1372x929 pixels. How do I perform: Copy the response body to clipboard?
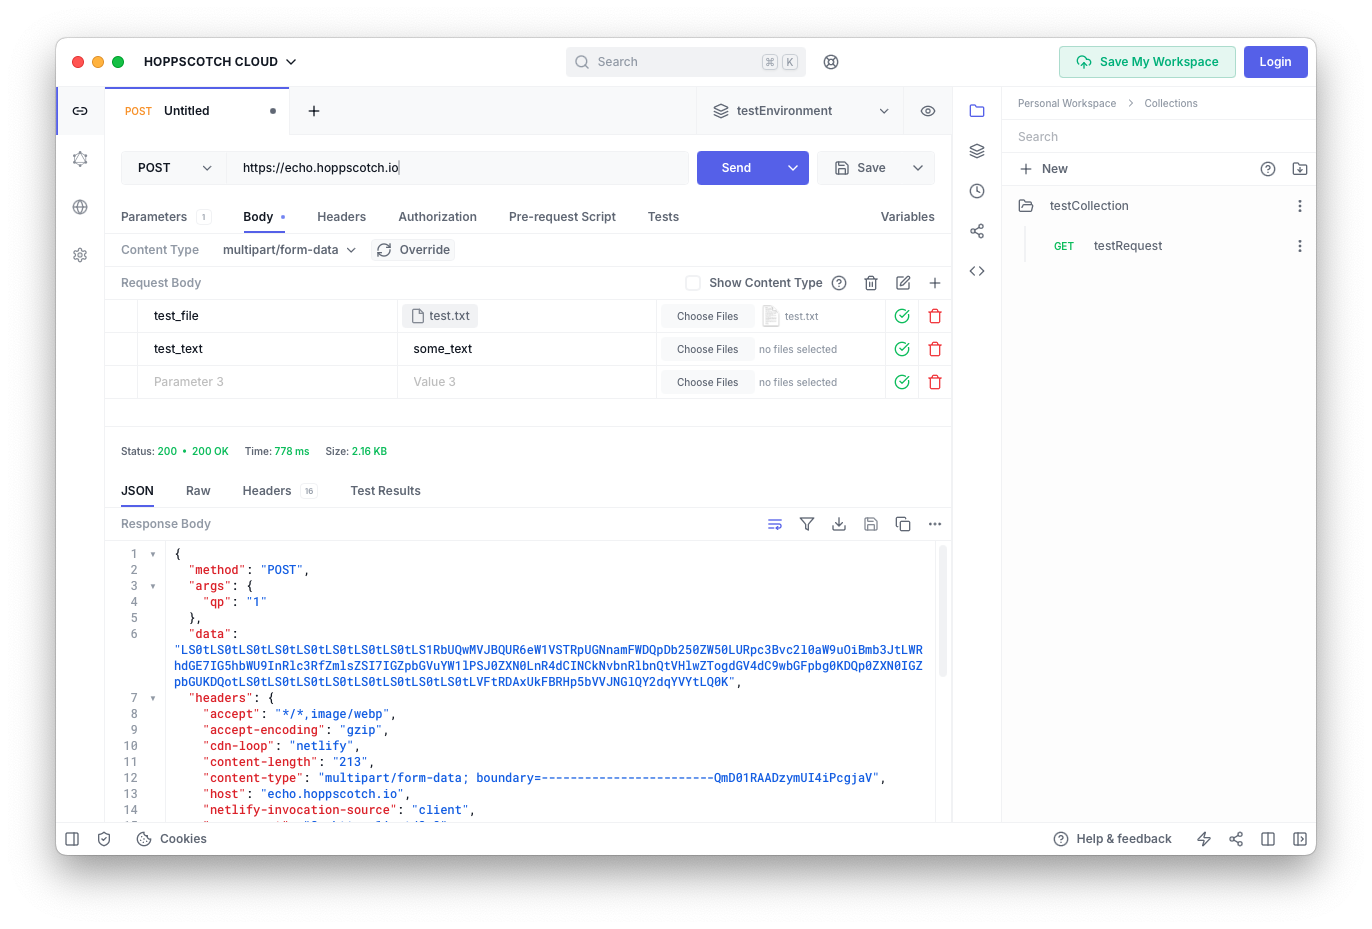coord(903,524)
